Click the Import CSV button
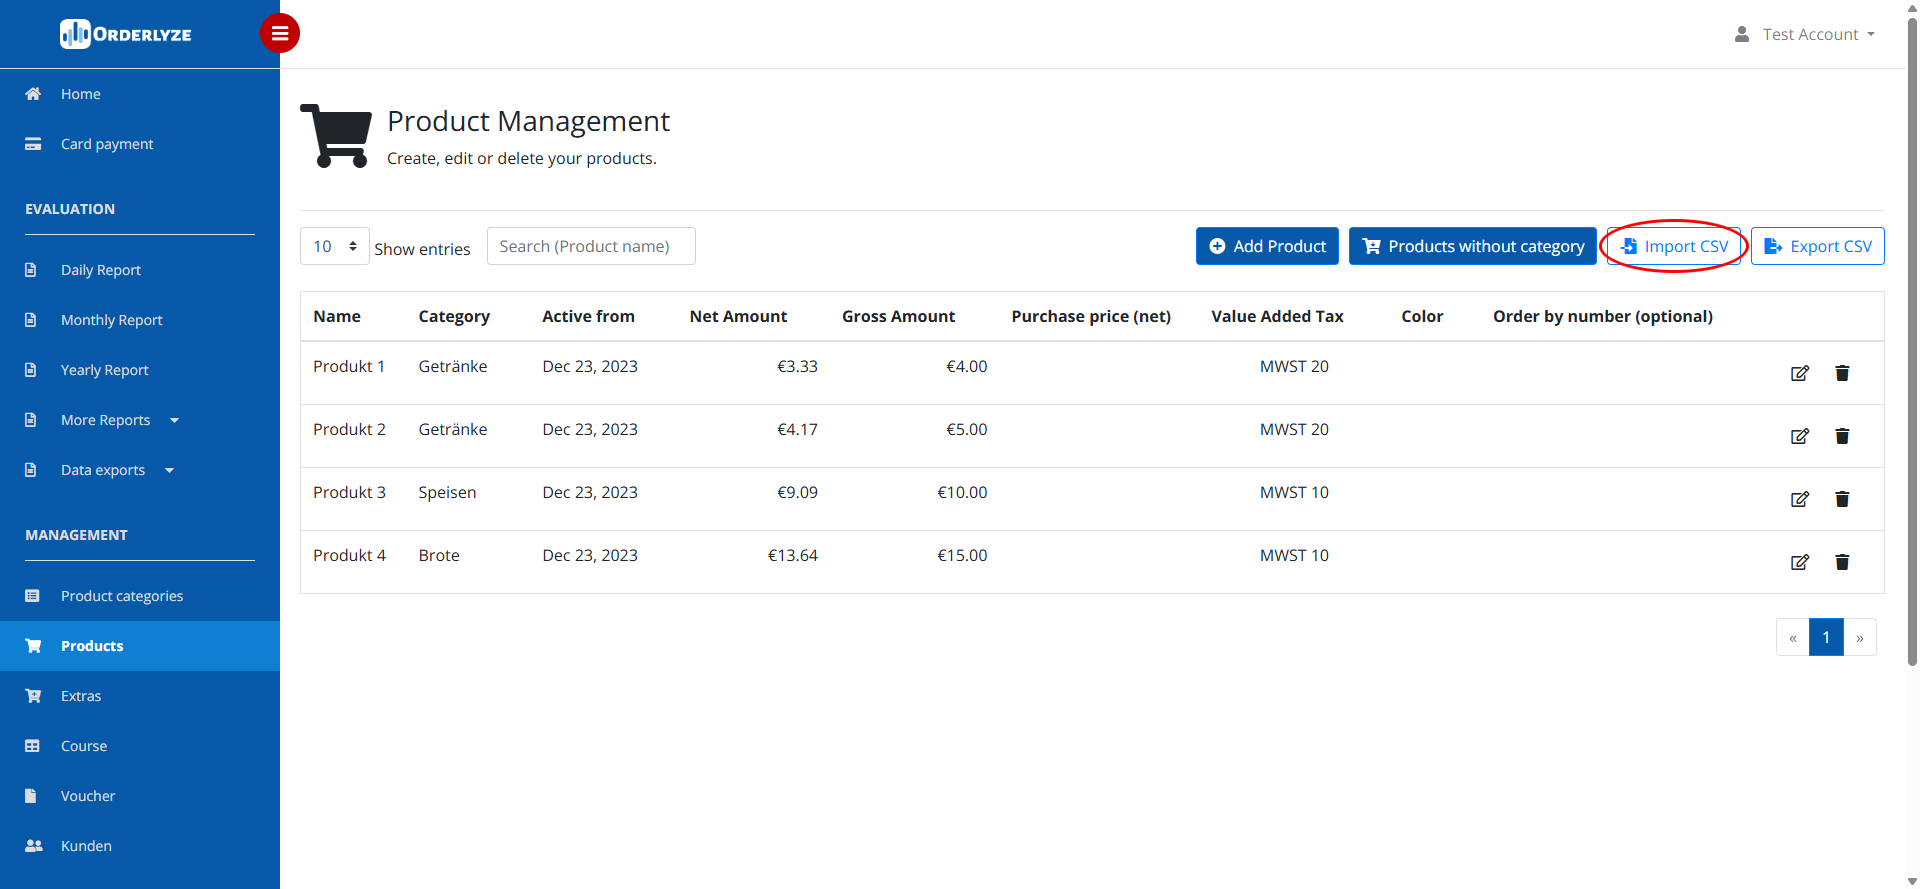1920x889 pixels. pyautogui.click(x=1674, y=246)
